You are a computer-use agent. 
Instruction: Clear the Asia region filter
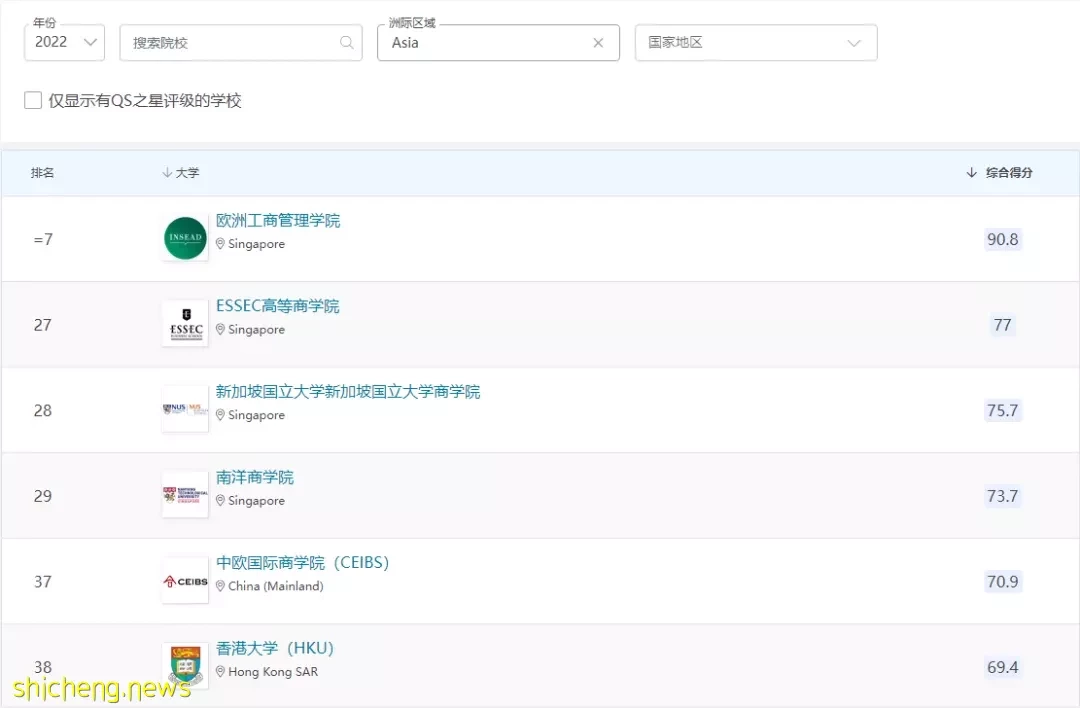coord(598,43)
